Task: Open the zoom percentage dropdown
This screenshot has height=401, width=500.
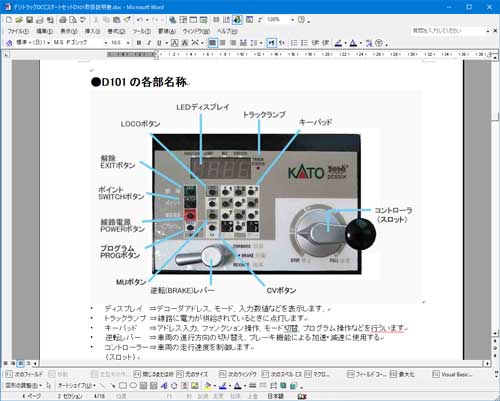Action: pos(292,20)
